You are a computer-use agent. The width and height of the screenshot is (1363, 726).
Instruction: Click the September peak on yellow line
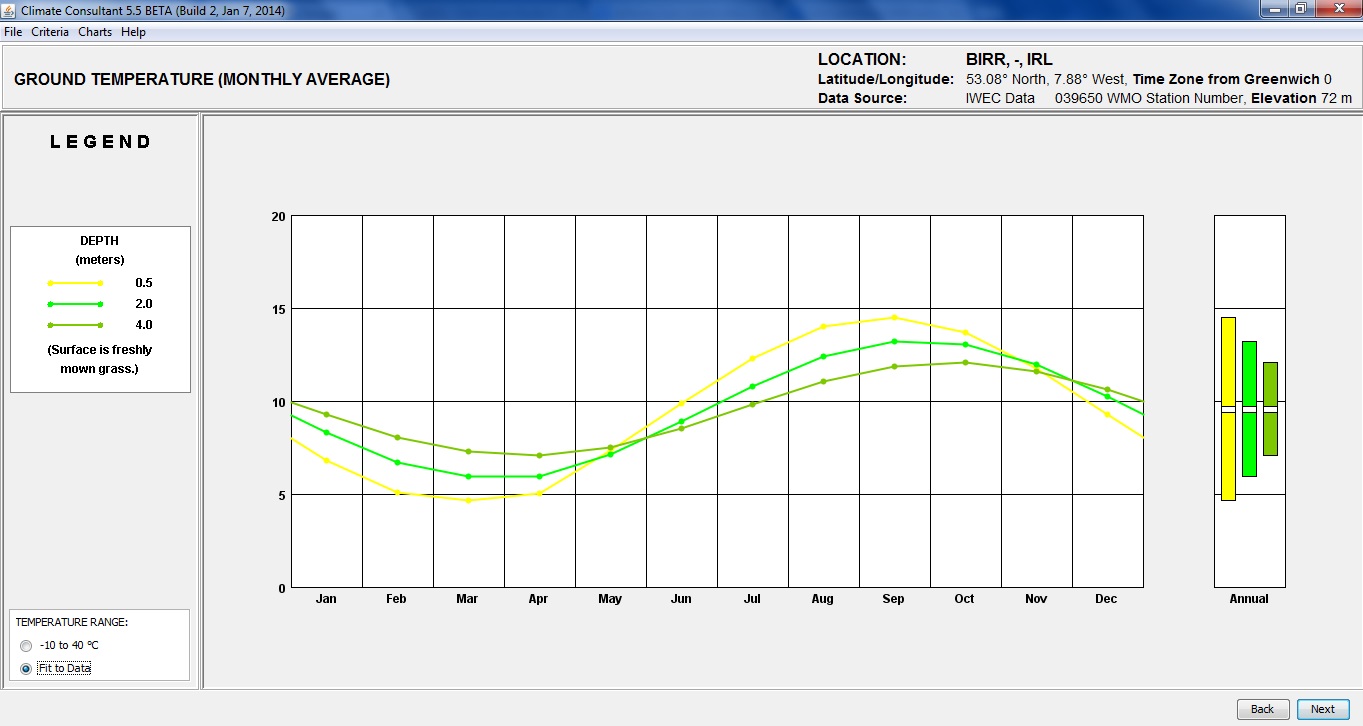click(894, 318)
